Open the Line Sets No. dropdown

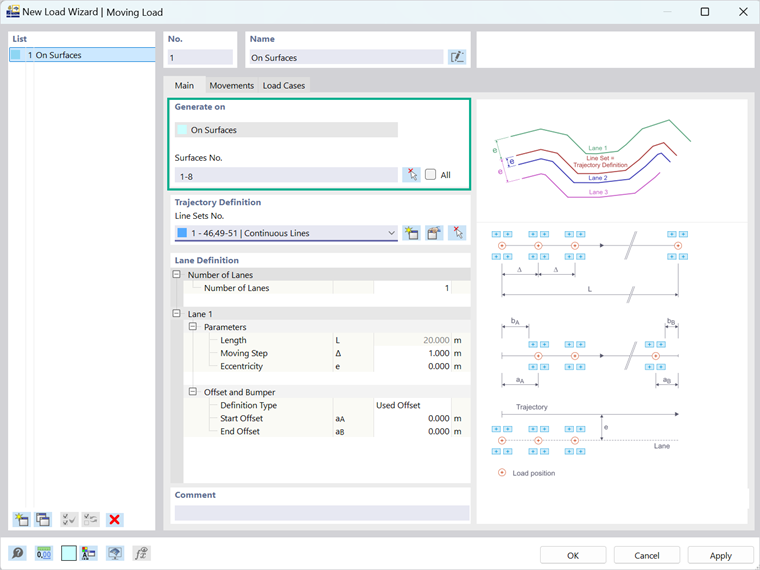286,233
